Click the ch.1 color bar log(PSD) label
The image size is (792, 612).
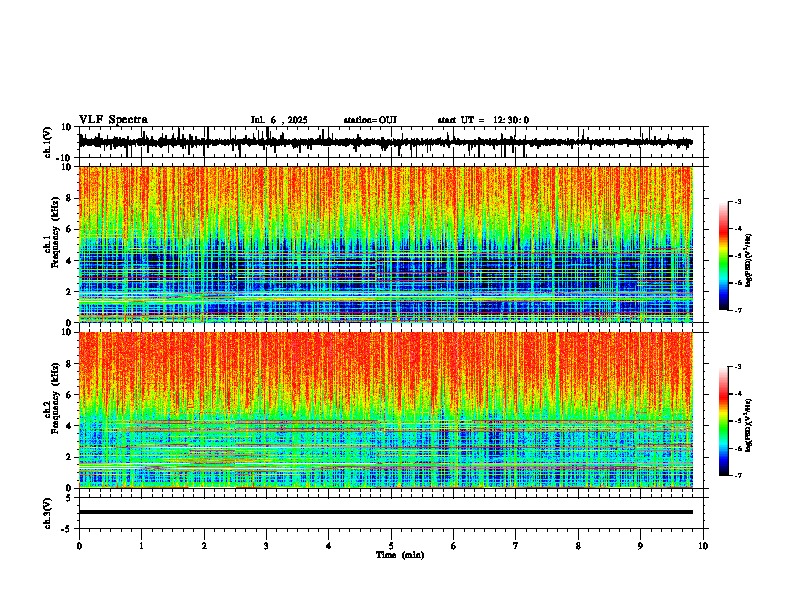[x=749, y=261]
